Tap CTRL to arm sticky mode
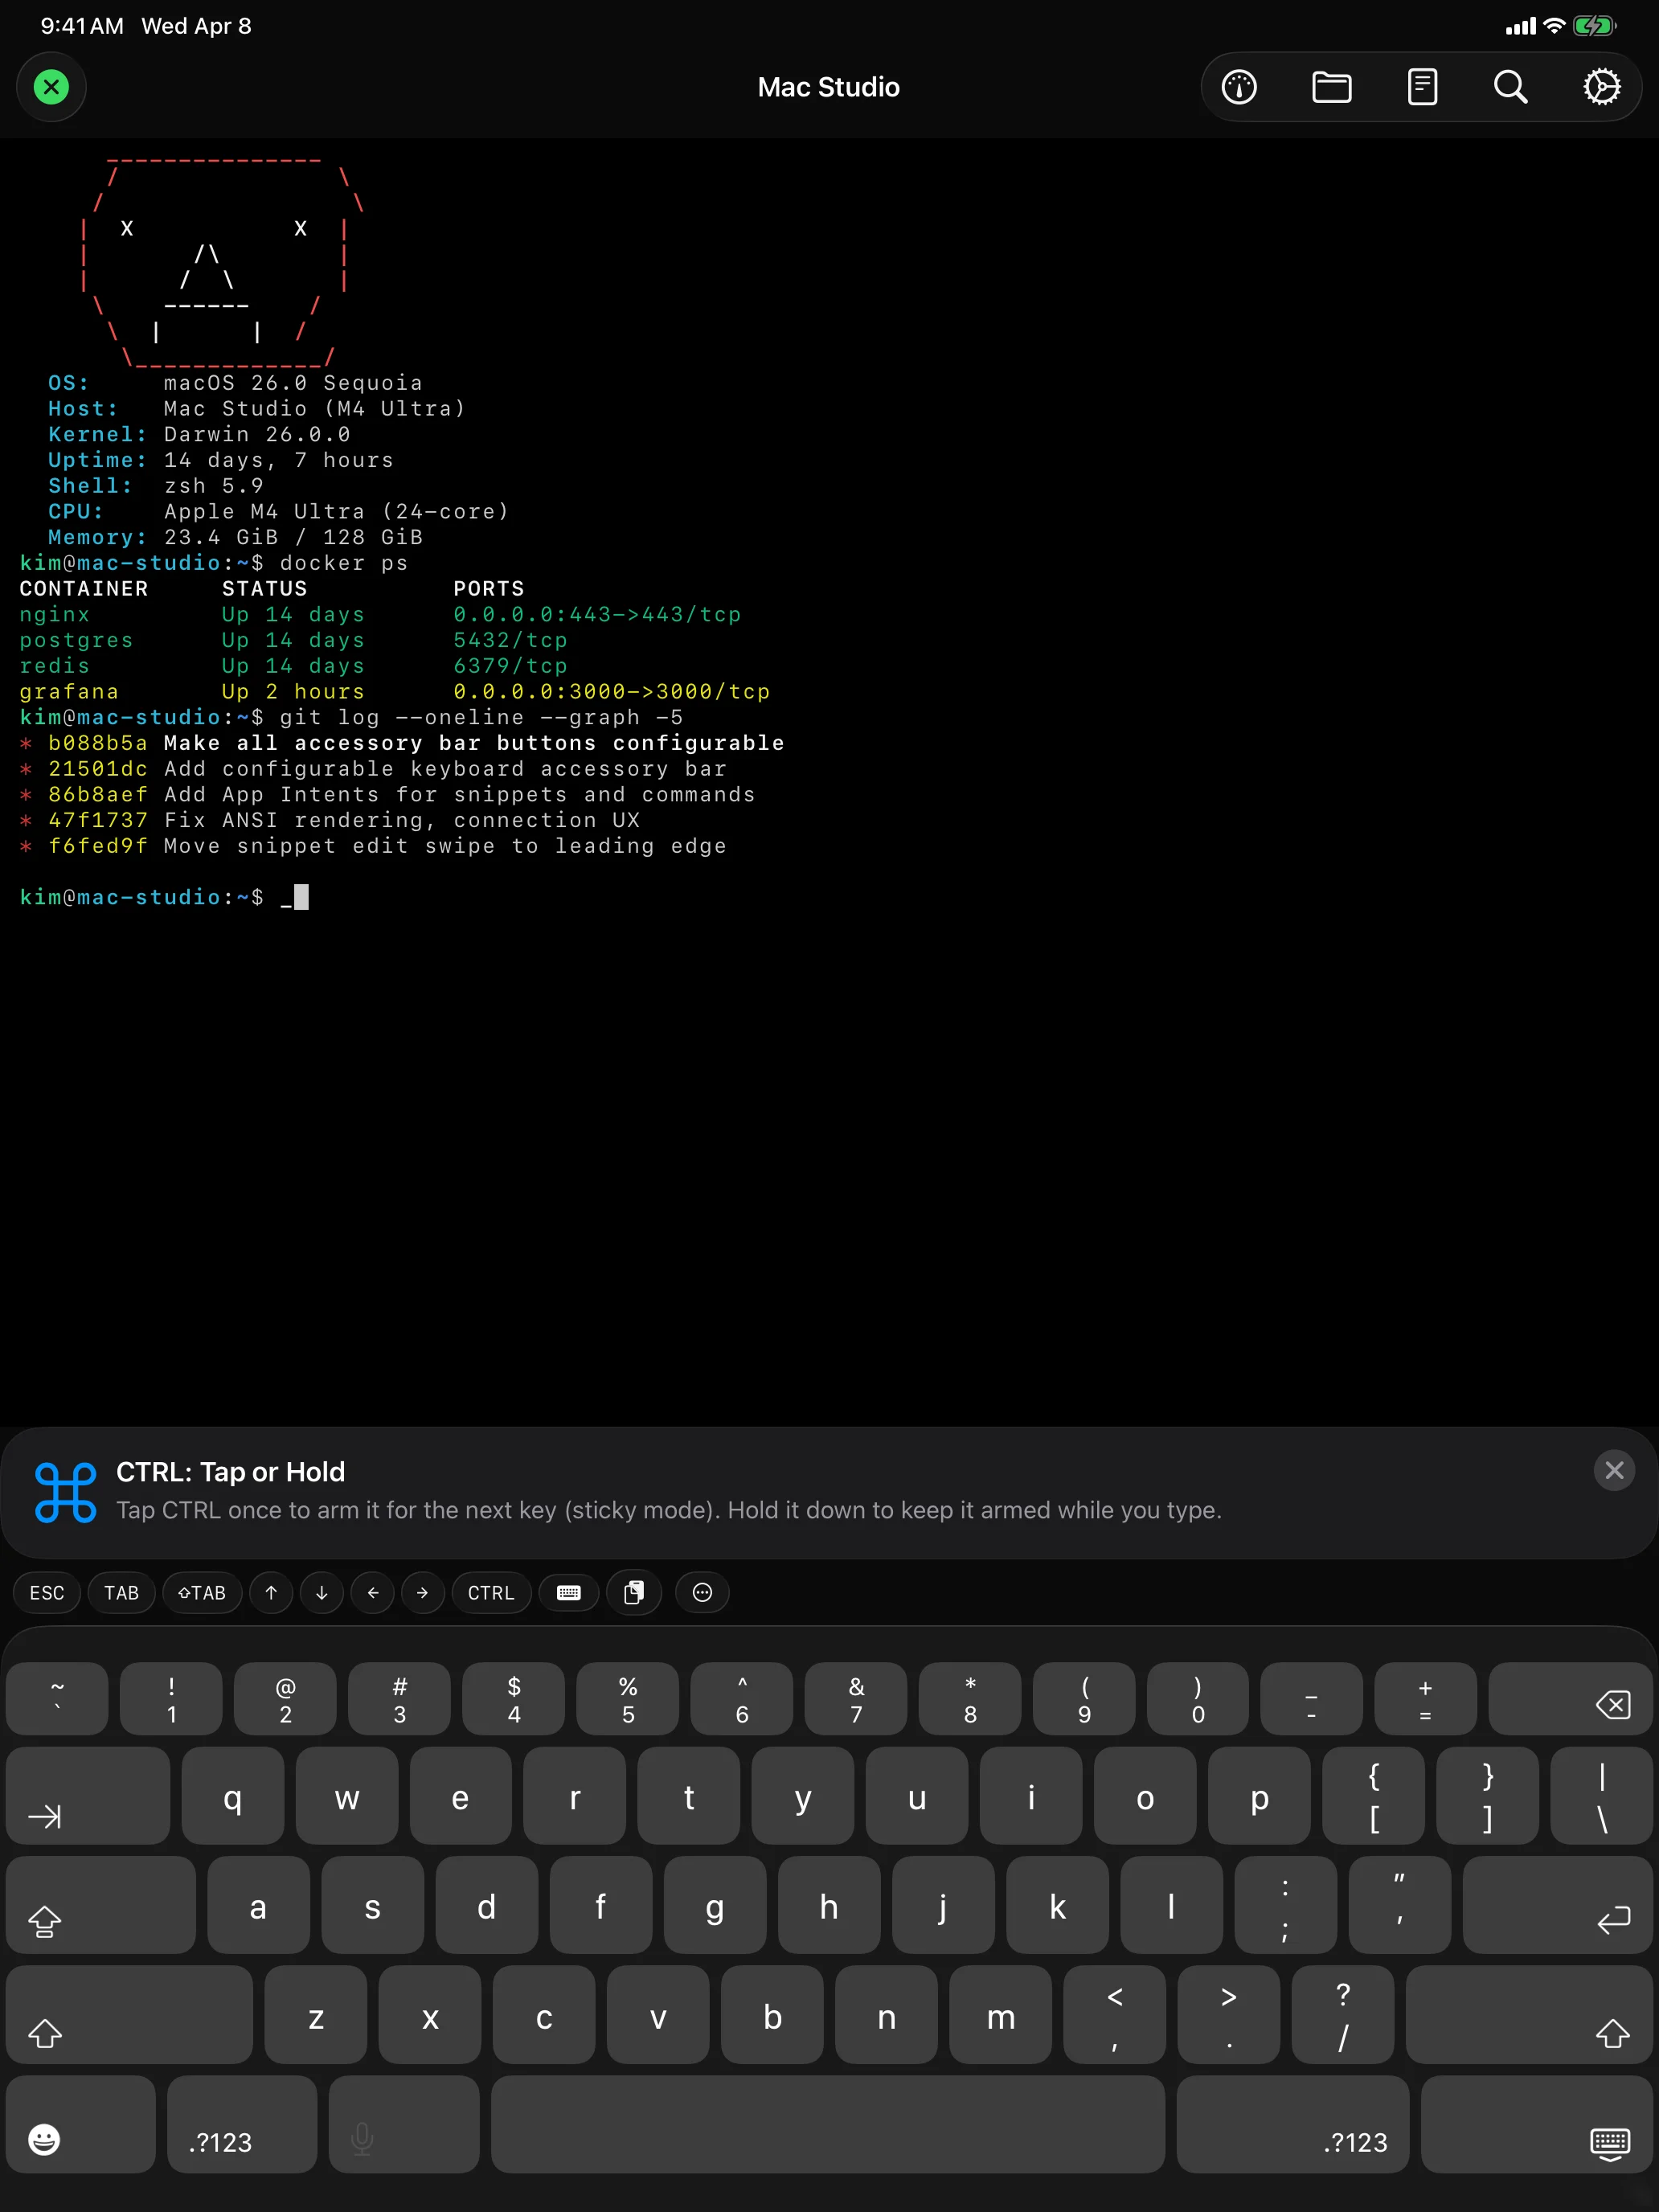The image size is (1659, 2212). (x=491, y=1592)
